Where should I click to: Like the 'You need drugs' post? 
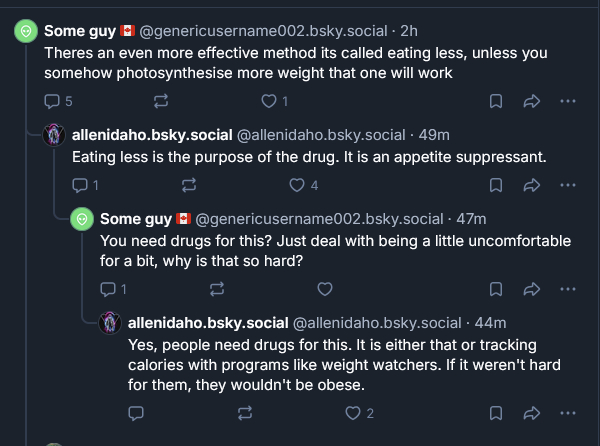[324, 289]
